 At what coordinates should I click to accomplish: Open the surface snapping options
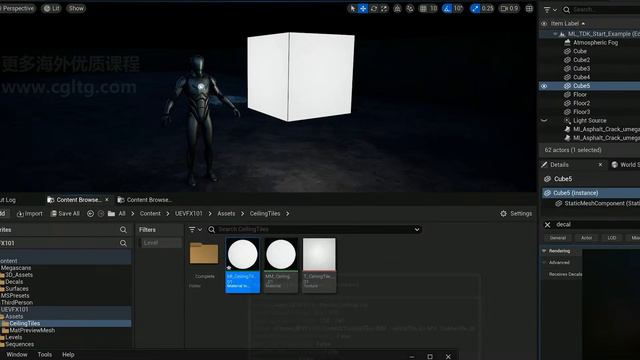coord(410,9)
